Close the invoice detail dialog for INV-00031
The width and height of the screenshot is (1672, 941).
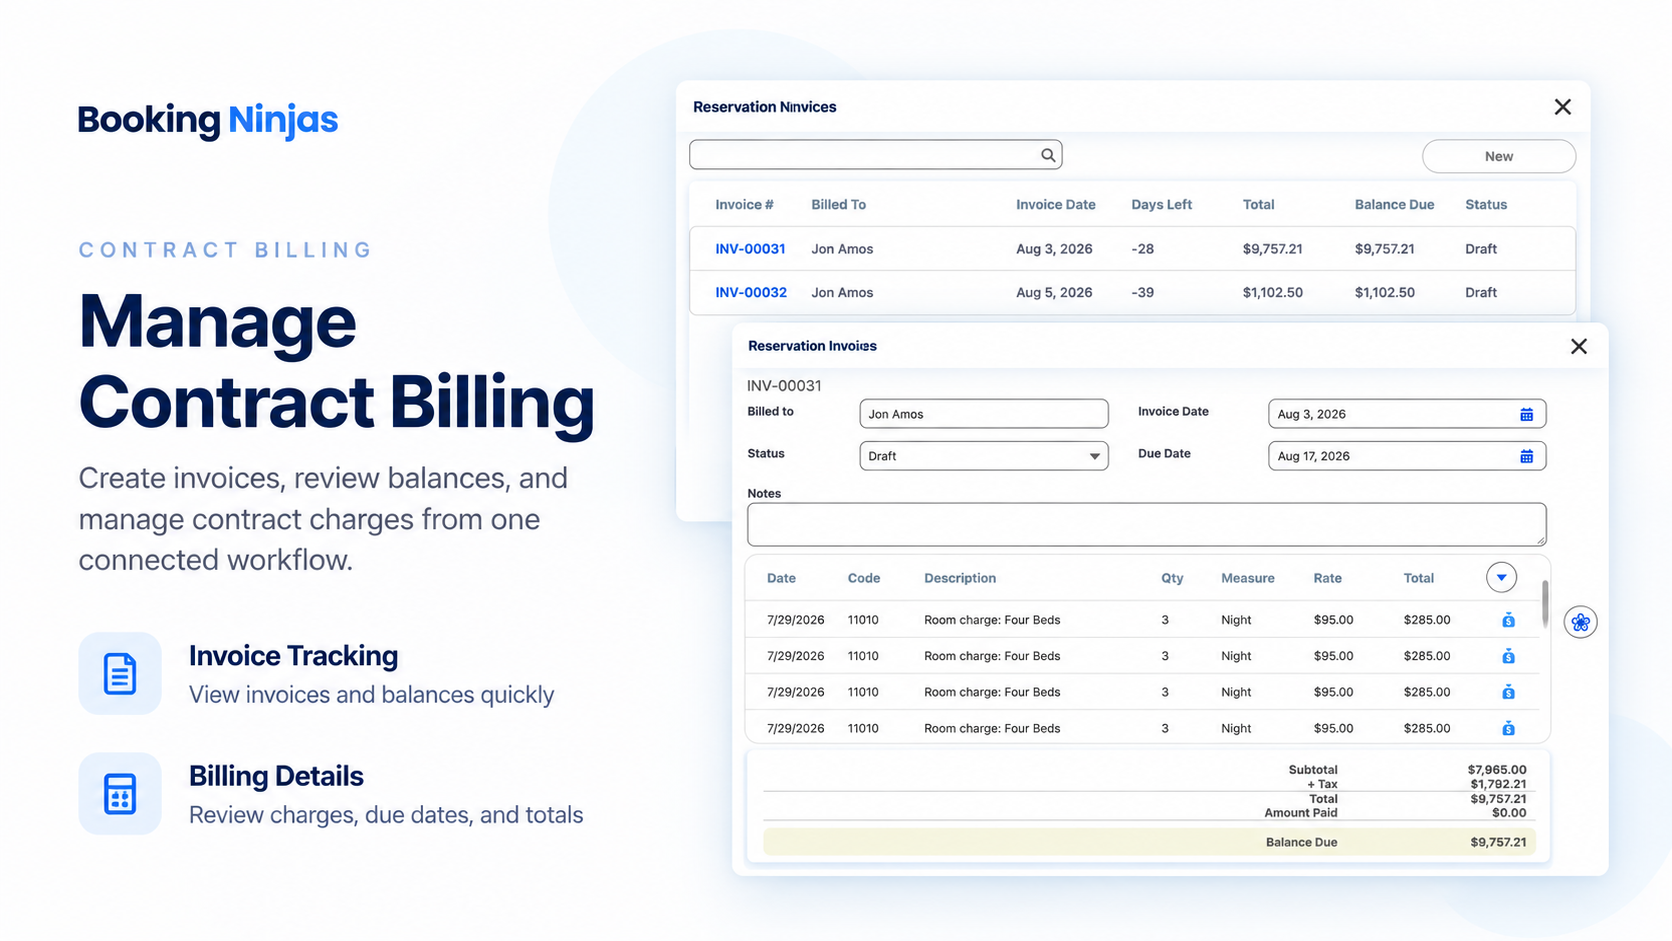tap(1578, 346)
